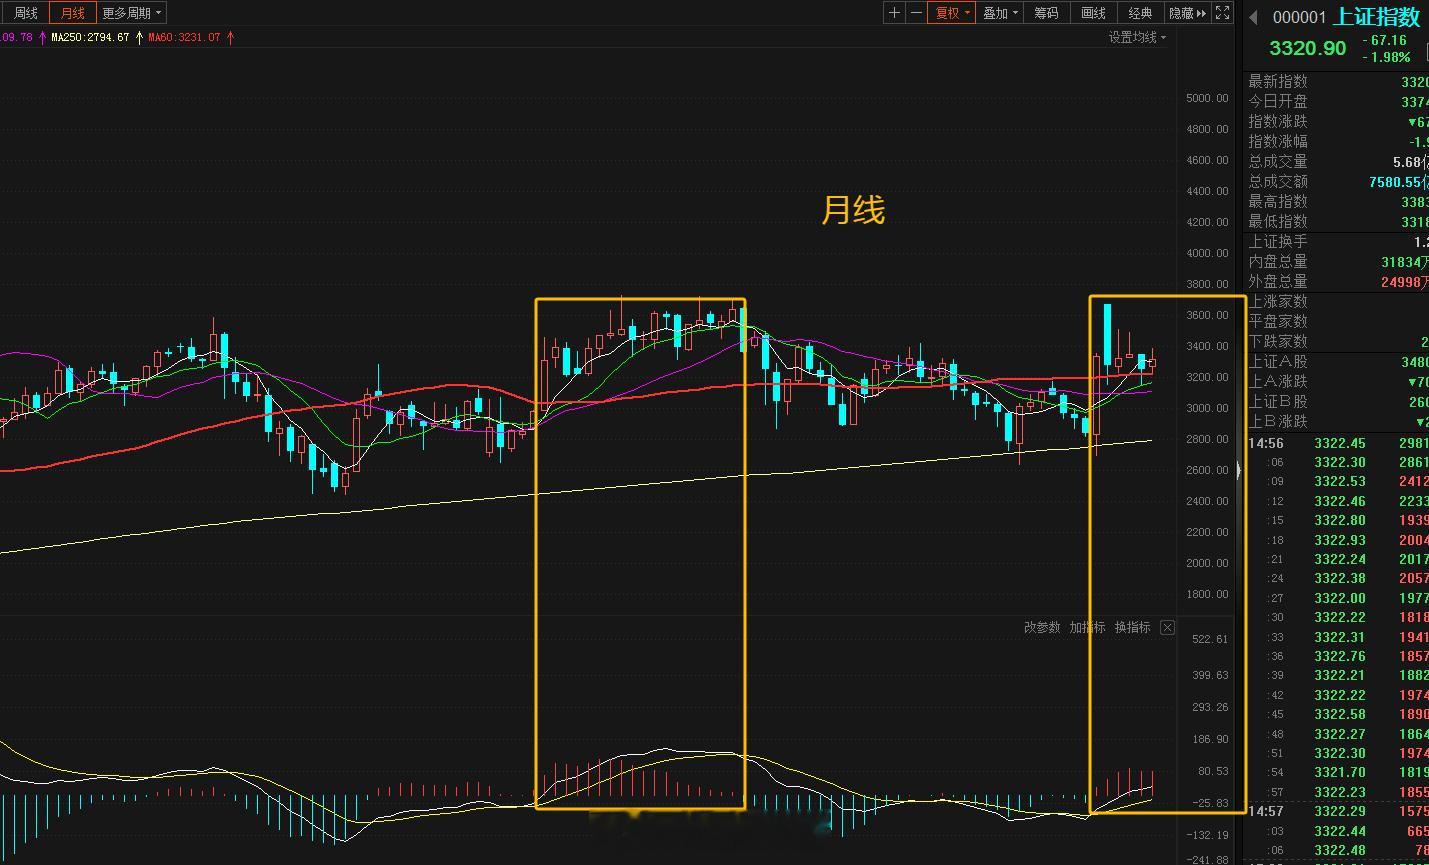Click the -1.98% change percentage
Viewport: 1429px width, 865px height.
(x=1386, y=57)
